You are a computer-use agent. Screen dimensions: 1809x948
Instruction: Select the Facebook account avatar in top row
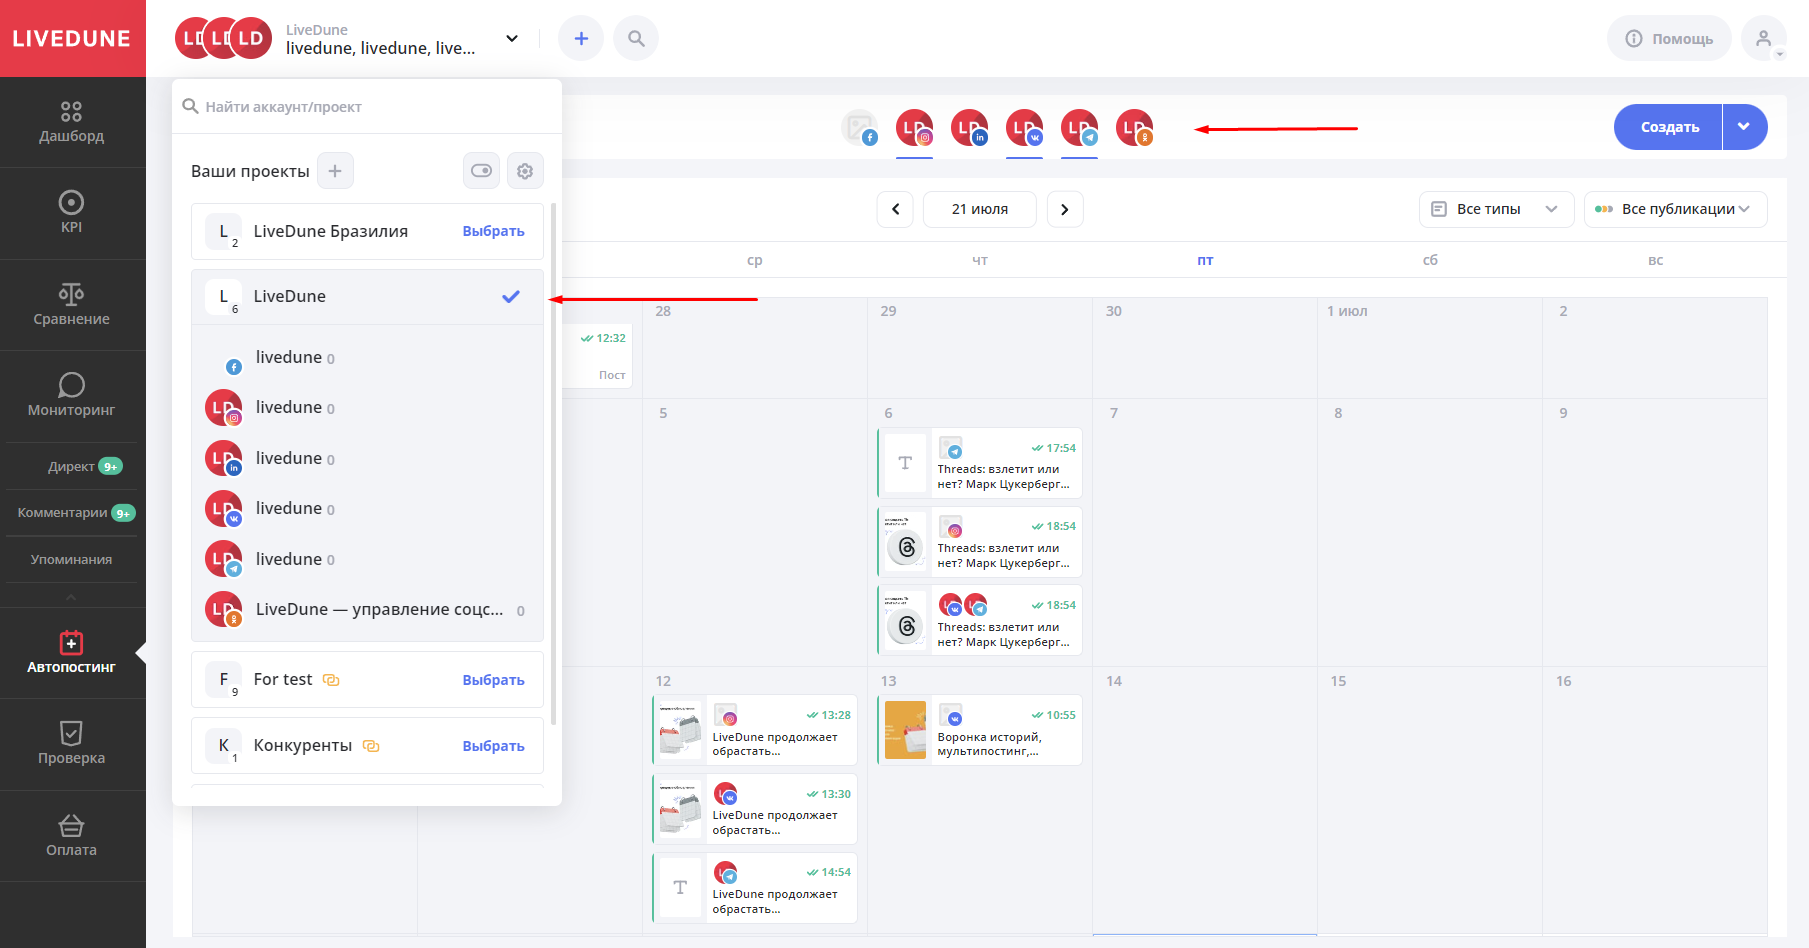pos(860,128)
